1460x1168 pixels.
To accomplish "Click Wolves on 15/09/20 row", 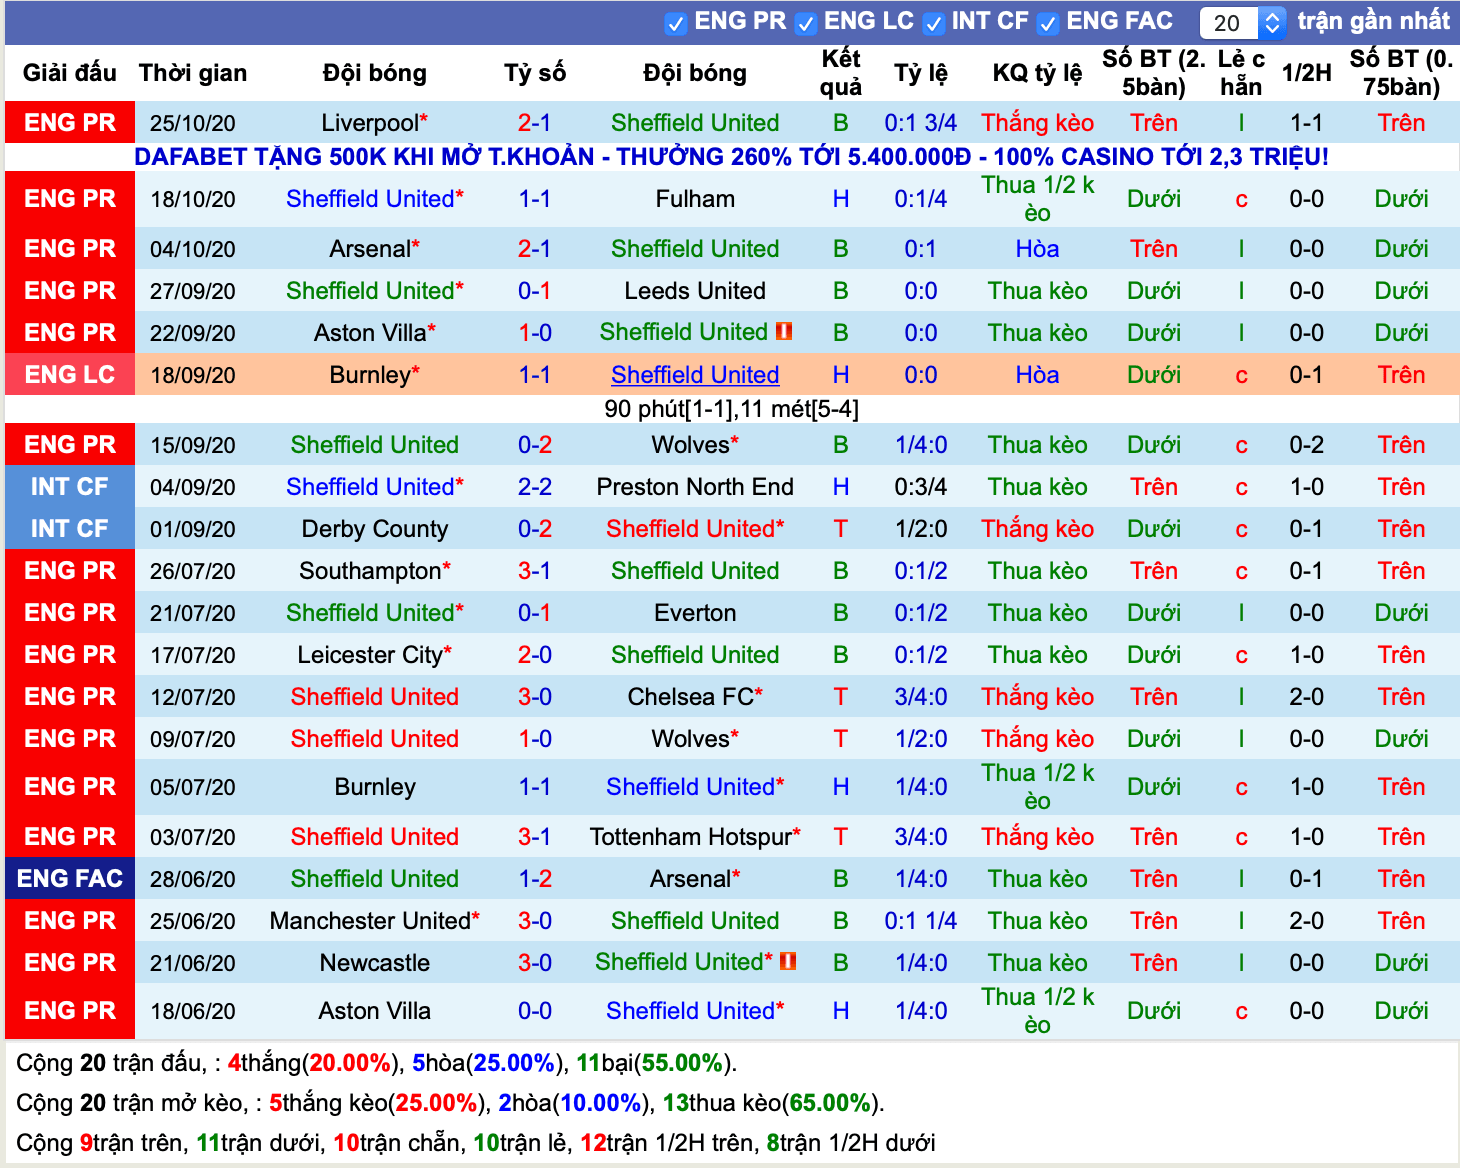I will click(x=691, y=445).
